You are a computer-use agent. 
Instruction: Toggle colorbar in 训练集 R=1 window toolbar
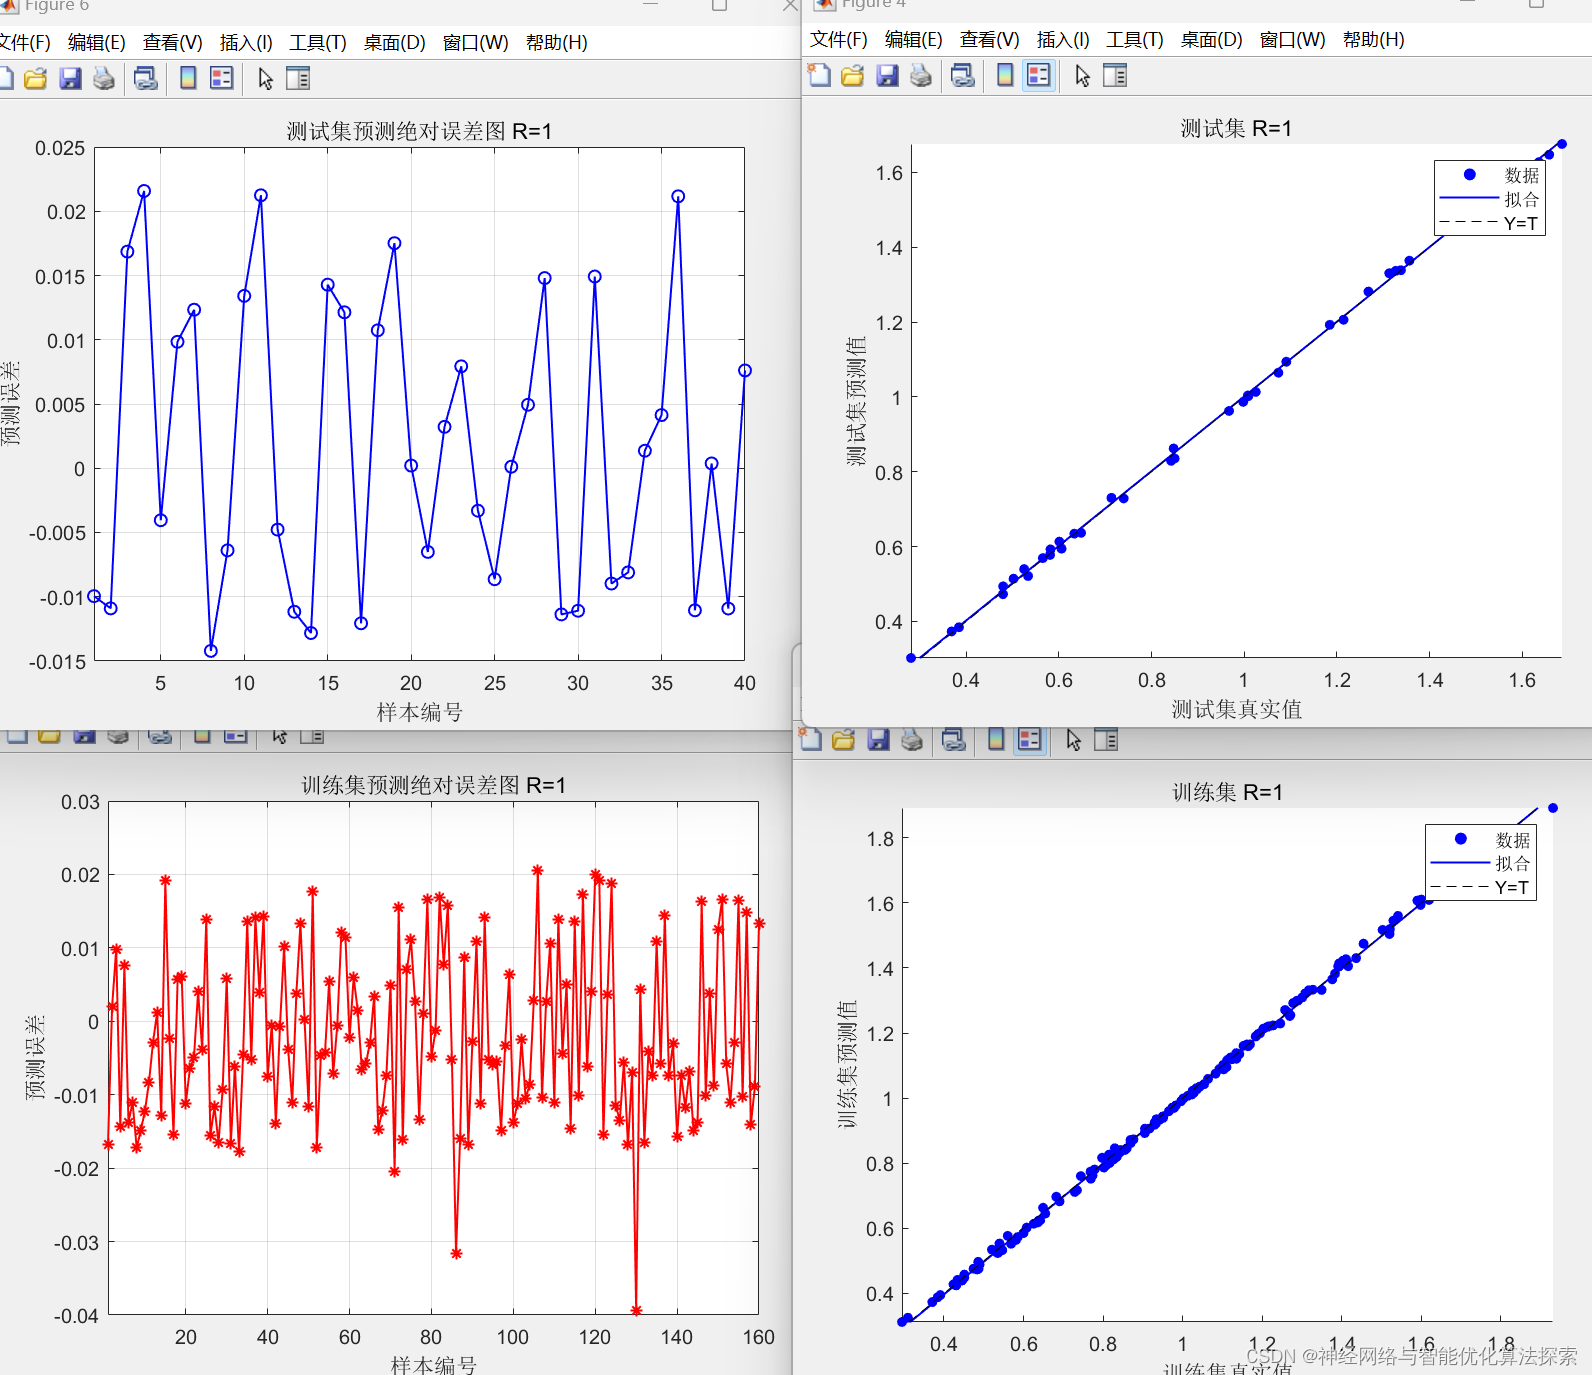996,739
